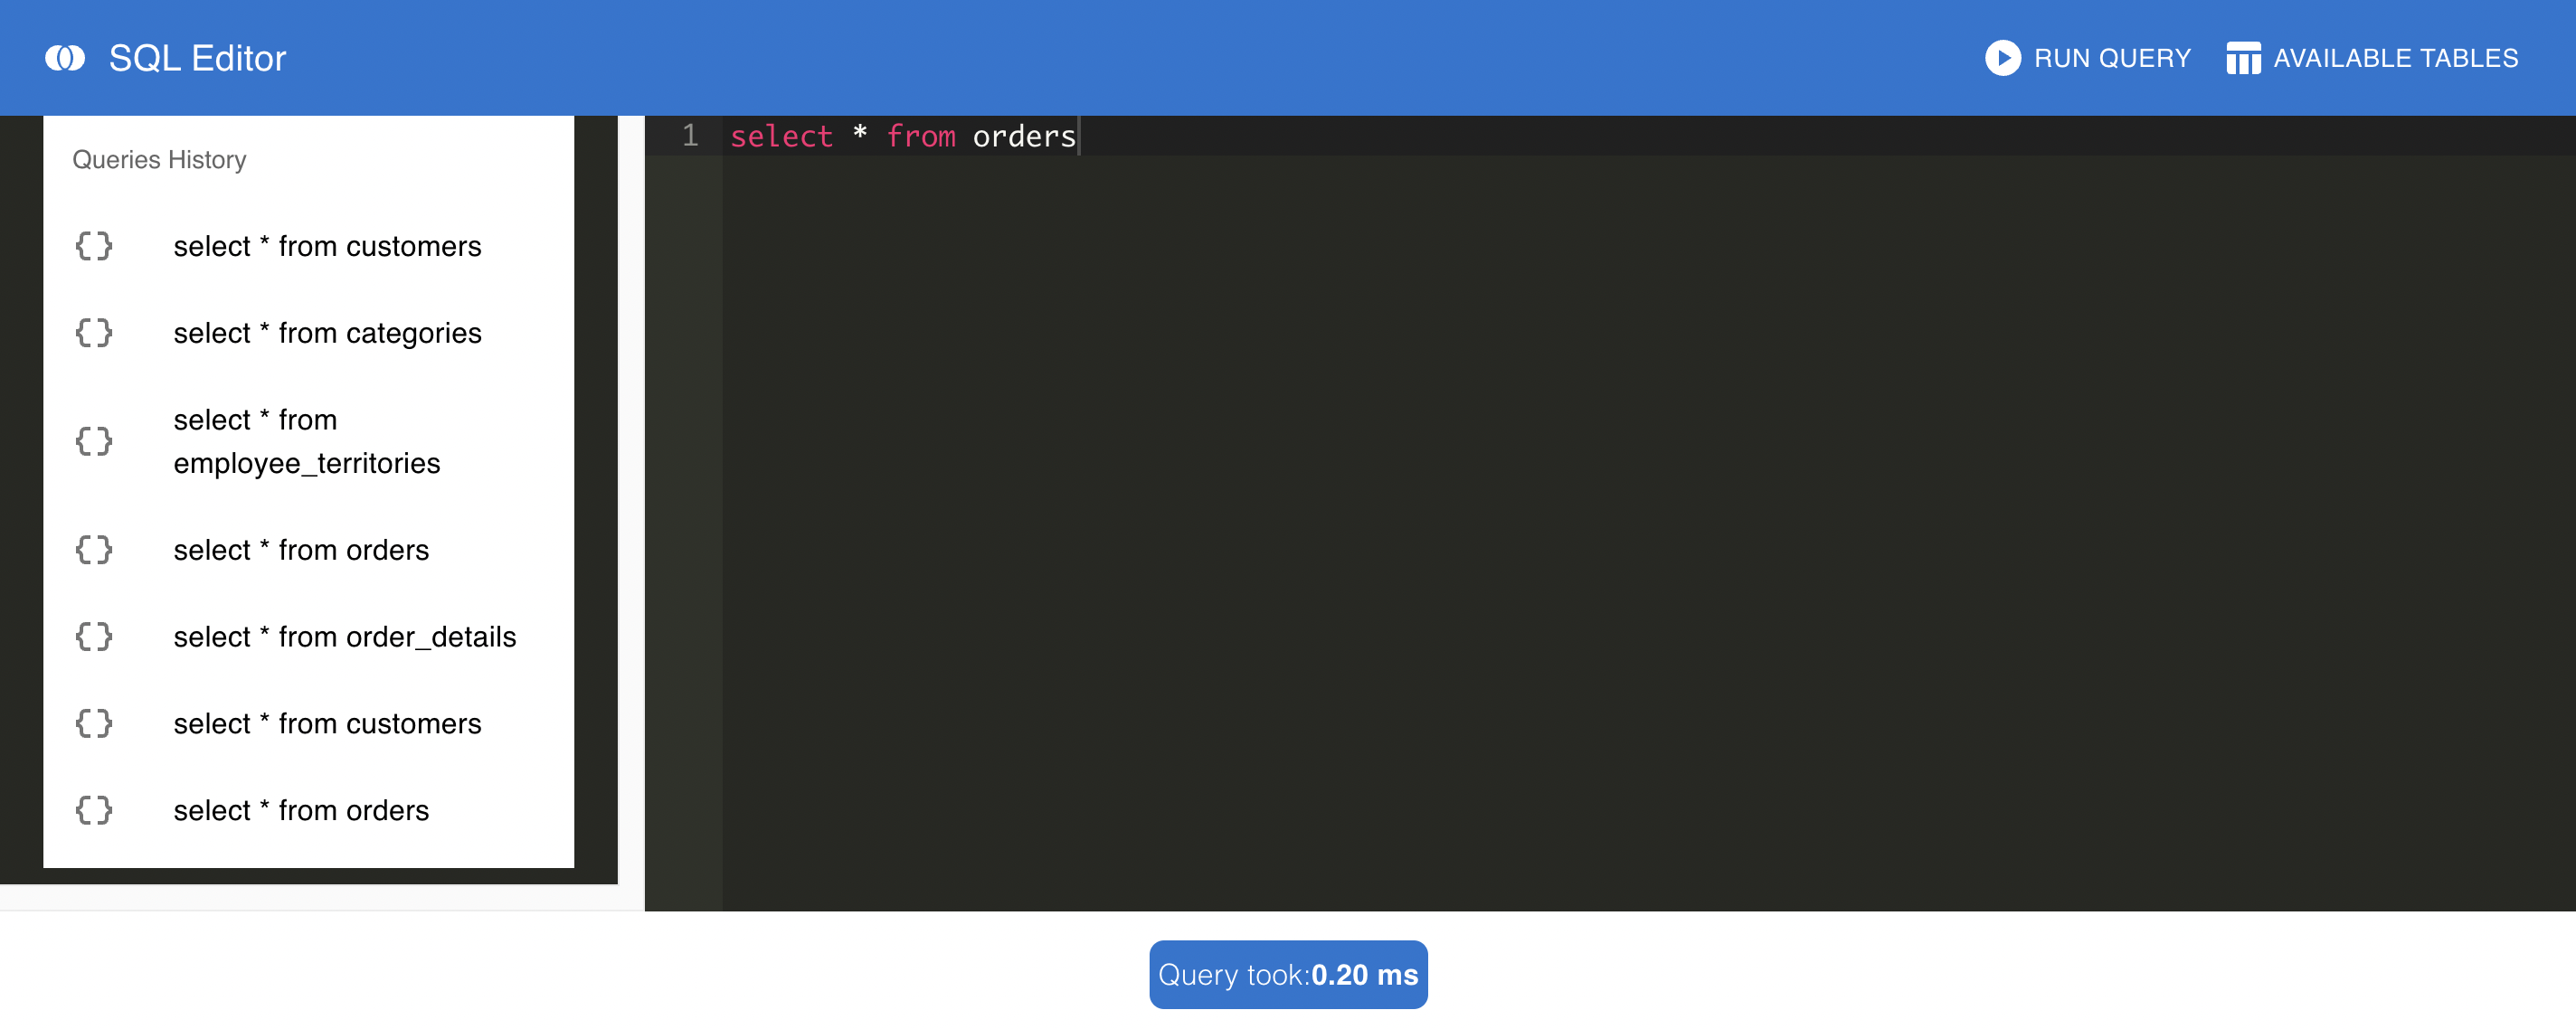This screenshot has width=2576, height=1029.
Task: Click braces icon beside last orders query
Action: pyautogui.click(x=94, y=810)
